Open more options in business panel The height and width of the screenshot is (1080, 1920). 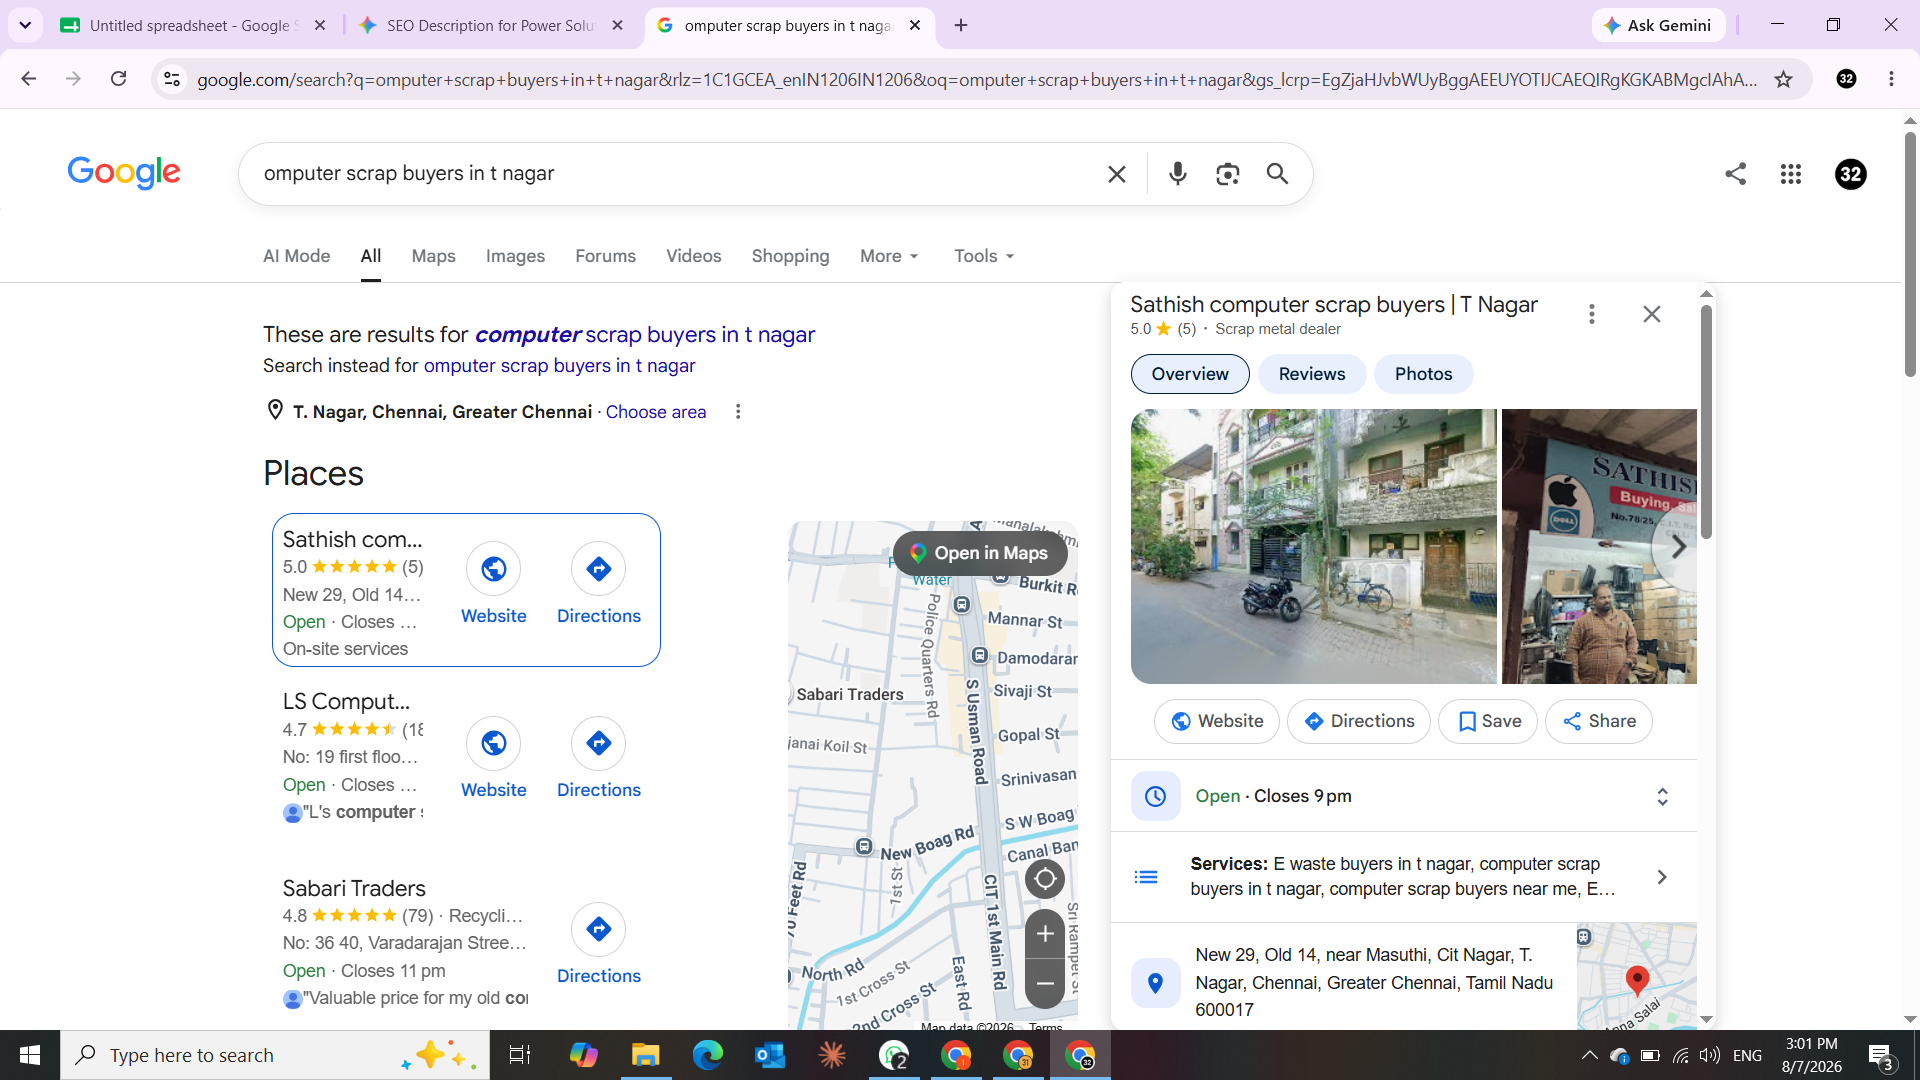pyautogui.click(x=1592, y=314)
